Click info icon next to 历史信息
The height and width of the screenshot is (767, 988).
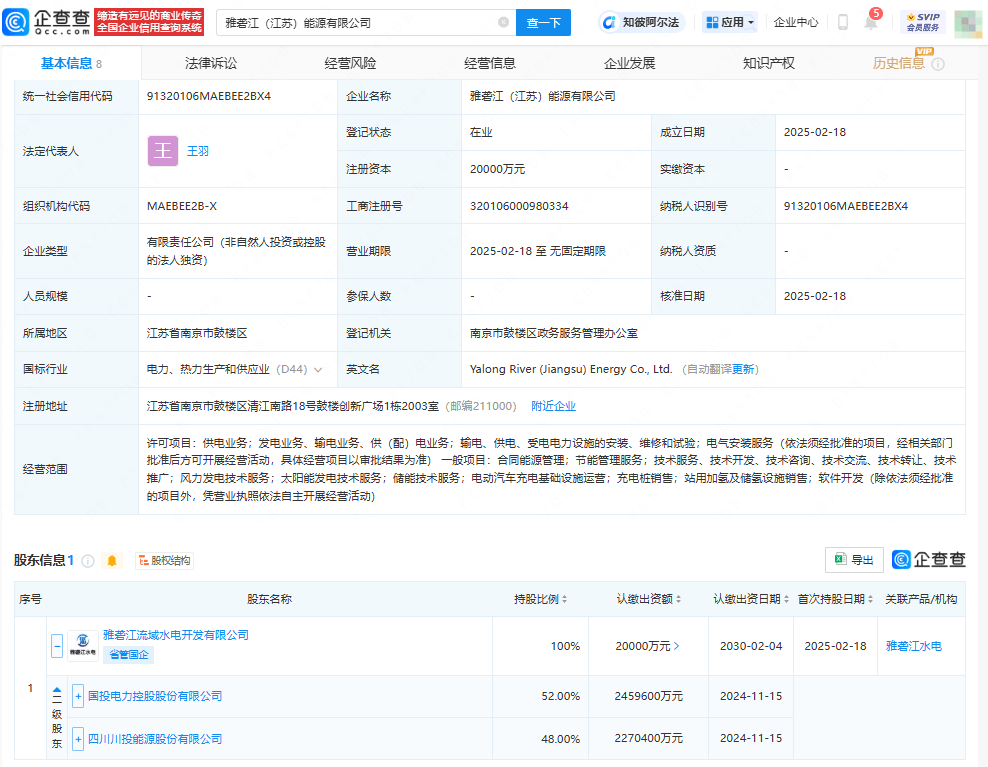point(938,64)
